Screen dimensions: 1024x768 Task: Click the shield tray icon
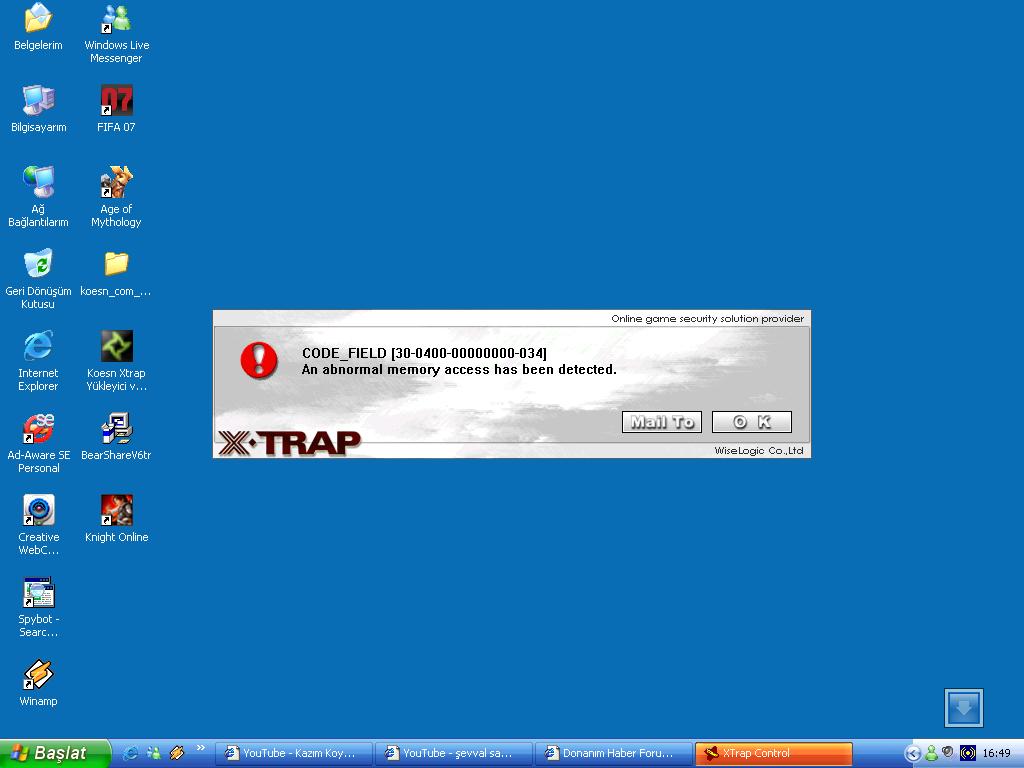[x=948, y=752]
